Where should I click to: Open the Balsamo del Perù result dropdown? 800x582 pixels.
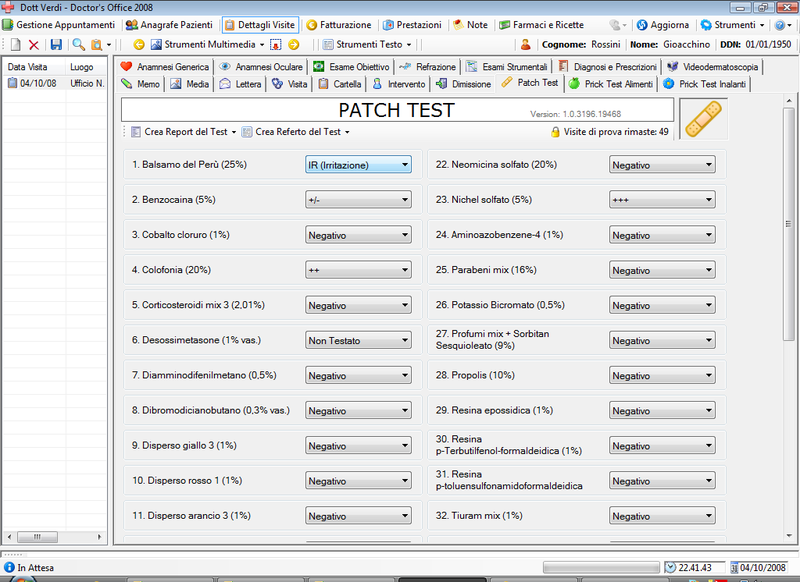358,165
